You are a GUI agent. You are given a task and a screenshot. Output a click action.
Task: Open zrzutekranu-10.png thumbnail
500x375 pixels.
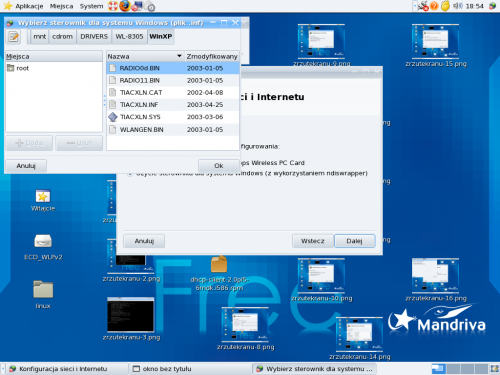(321, 275)
